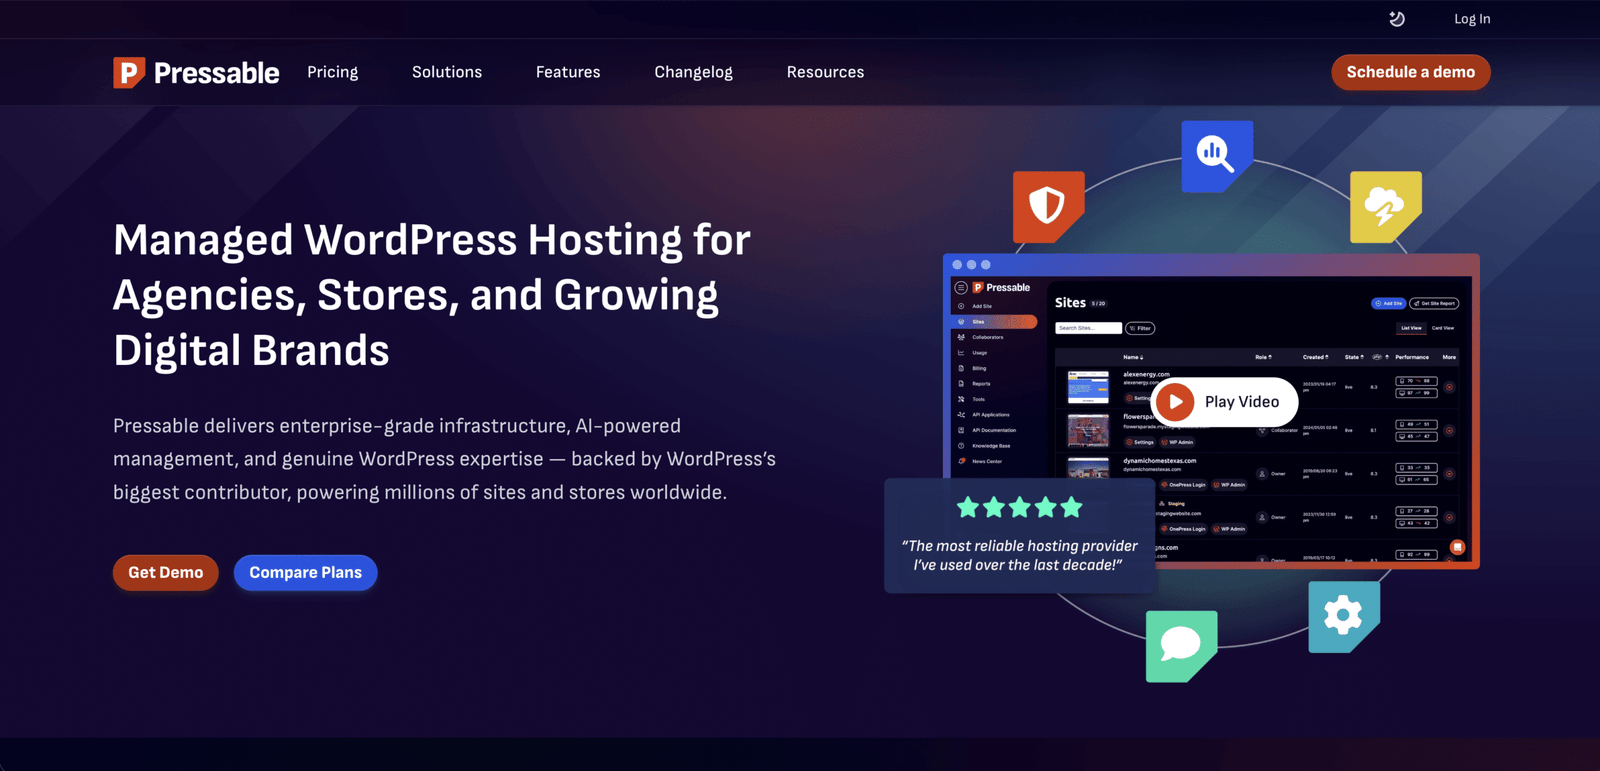Click the Performance column header in preview
This screenshot has height=771, width=1600.
[1412, 357]
